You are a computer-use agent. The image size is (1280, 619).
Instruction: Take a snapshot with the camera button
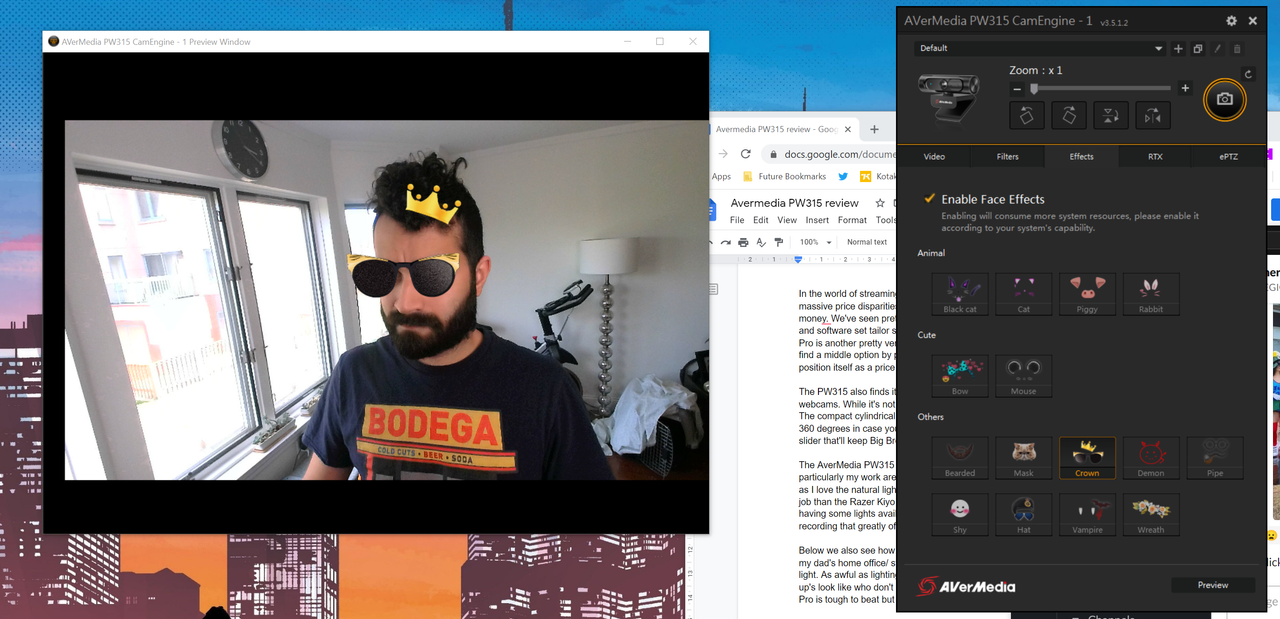[x=1224, y=99]
